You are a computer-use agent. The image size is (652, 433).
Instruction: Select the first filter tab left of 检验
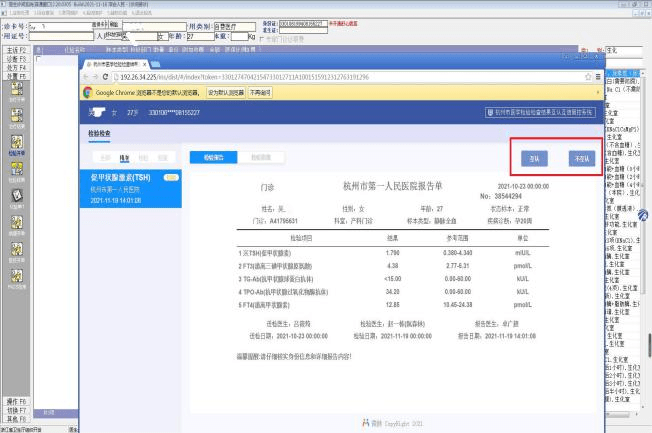tap(105, 158)
